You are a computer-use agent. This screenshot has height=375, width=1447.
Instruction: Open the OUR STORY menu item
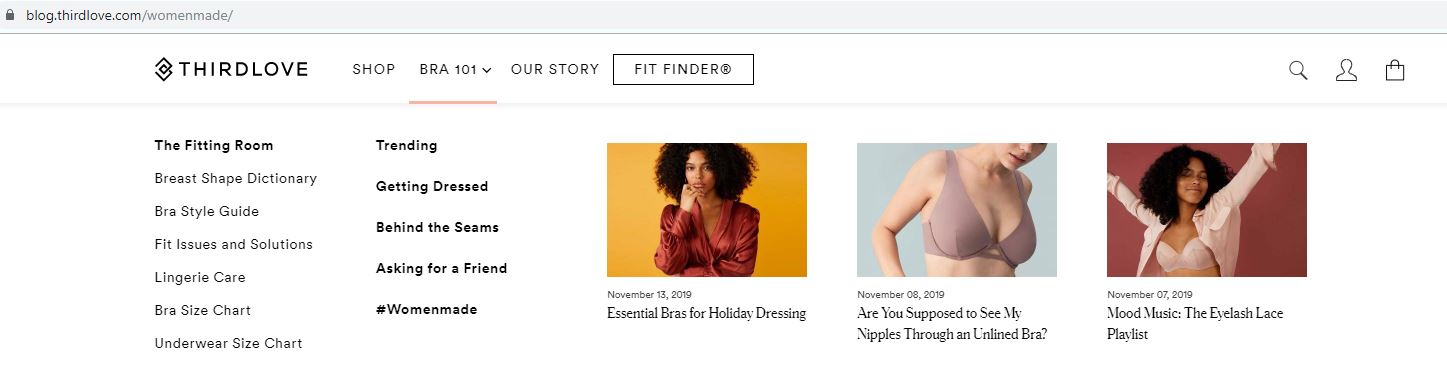555,69
